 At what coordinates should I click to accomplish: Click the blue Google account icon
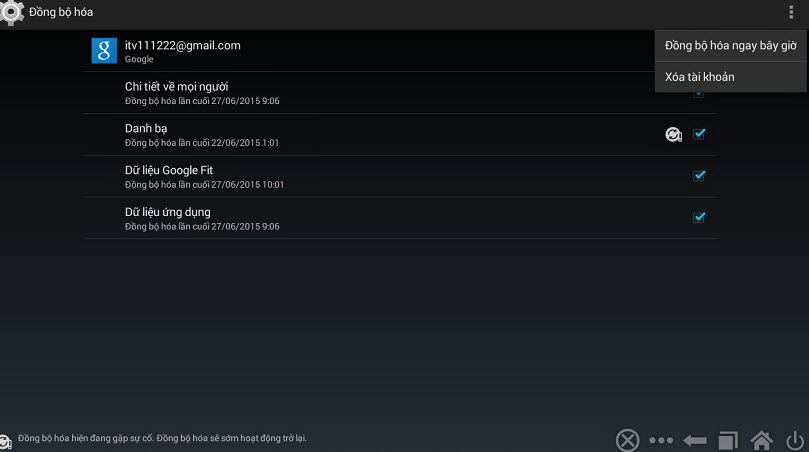coord(104,51)
